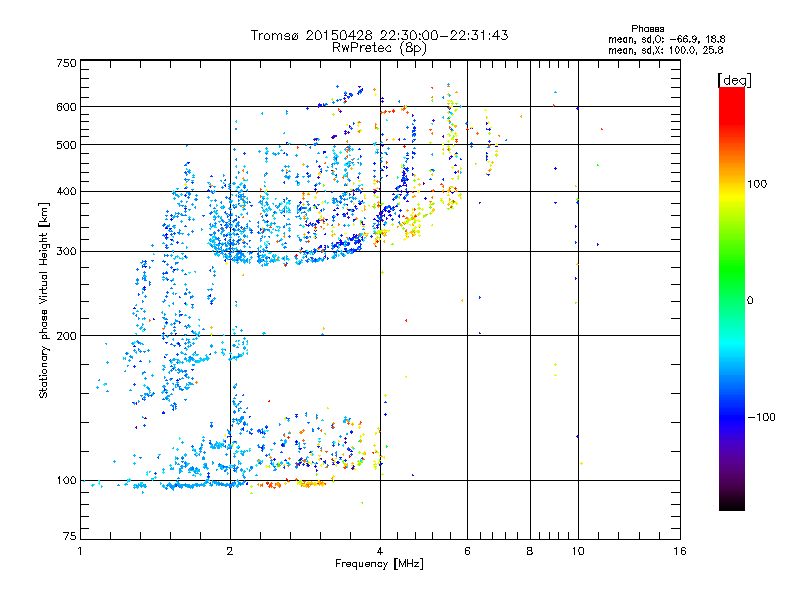Click the 'Frequency [MHz]' axis title
Image resolution: width=800 pixels, height=600 pixels.
[x=379, y=564]
